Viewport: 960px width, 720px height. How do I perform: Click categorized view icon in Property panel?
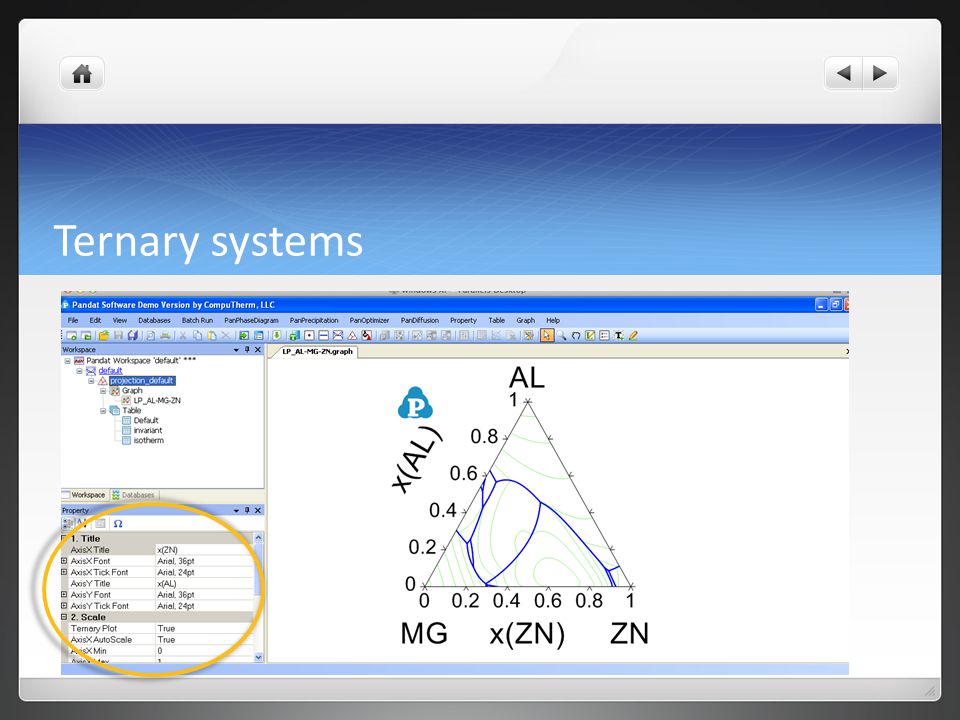point(68,524)
